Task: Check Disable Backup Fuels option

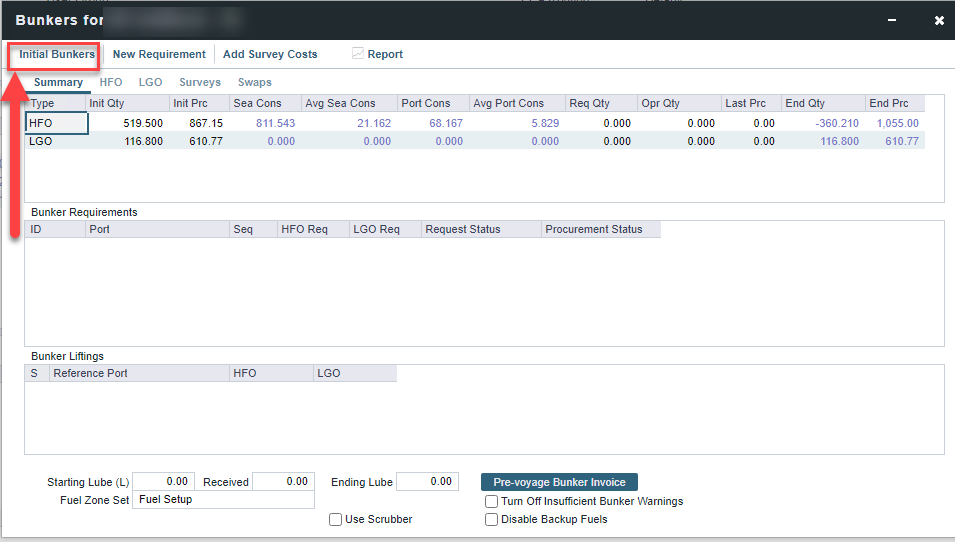Action: click(x=491, y=519)
